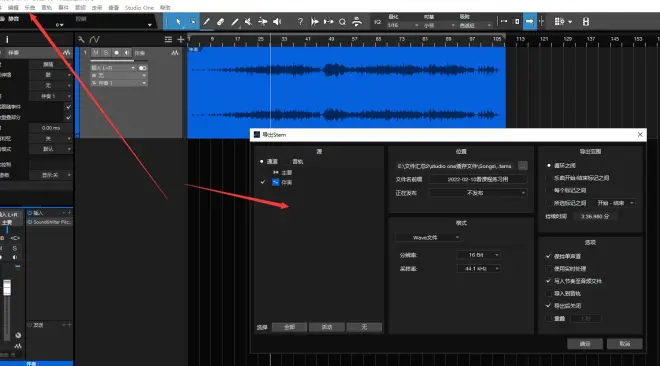
Task: Open the Studio One menu
Action: (x=139, y=8)
